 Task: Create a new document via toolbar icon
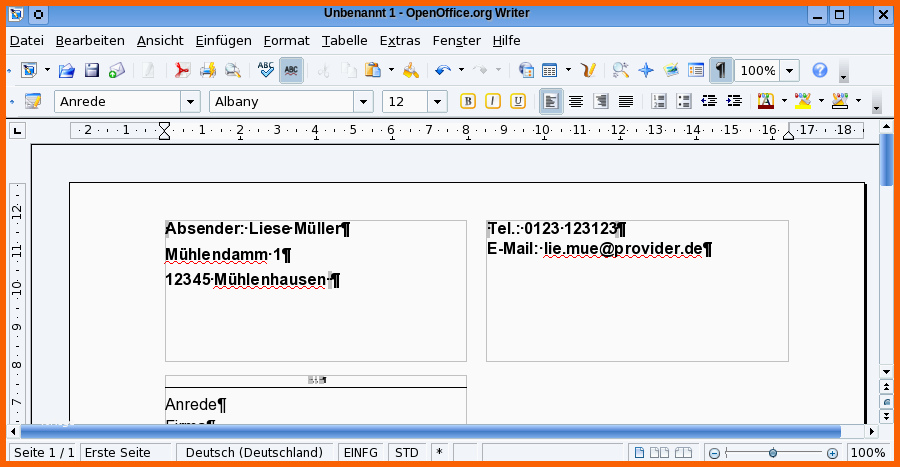click(29, 70)
